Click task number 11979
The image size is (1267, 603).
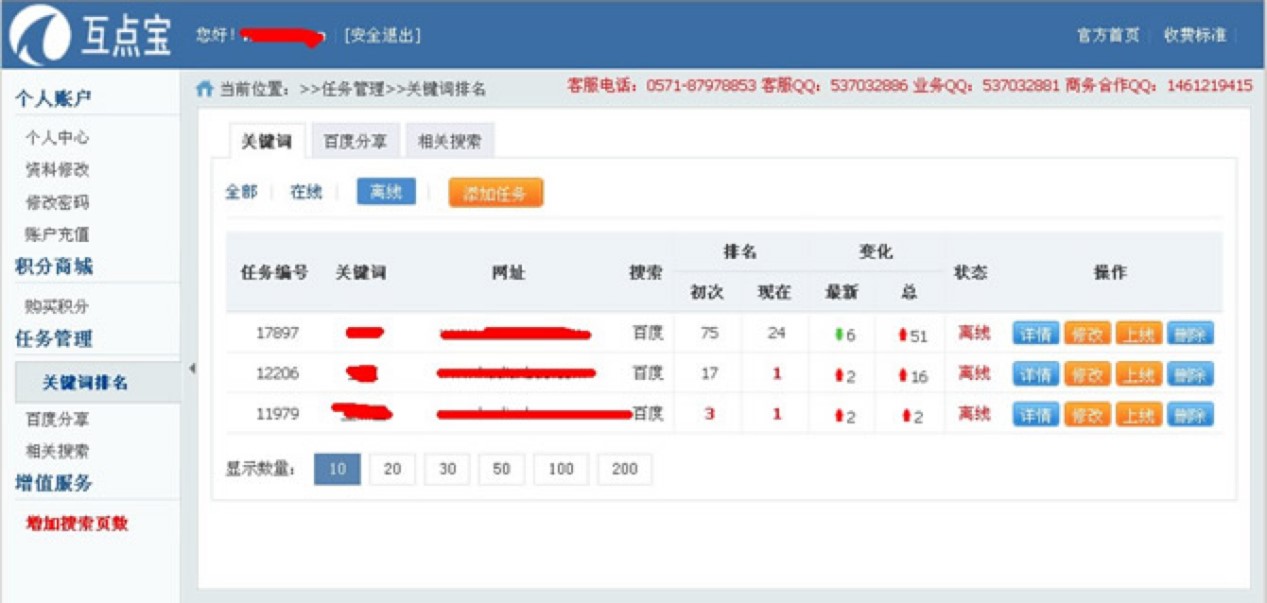(x=277, y=413)
